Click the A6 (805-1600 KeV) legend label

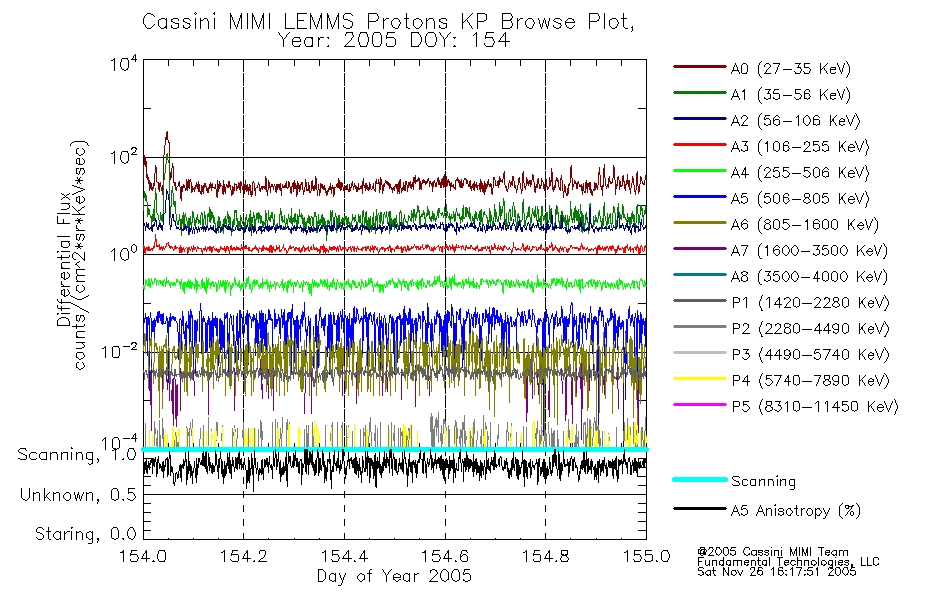click(x=805, y=225)
